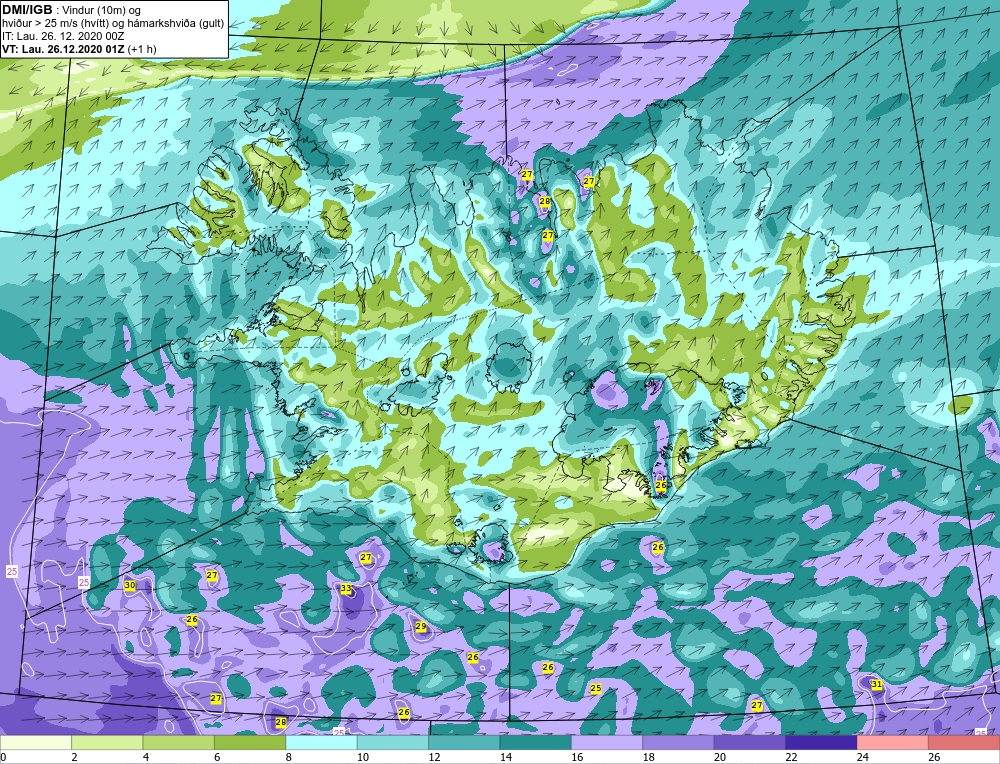Select the pale cyan 8–10 m/s legend swatch

click(321, 743)
